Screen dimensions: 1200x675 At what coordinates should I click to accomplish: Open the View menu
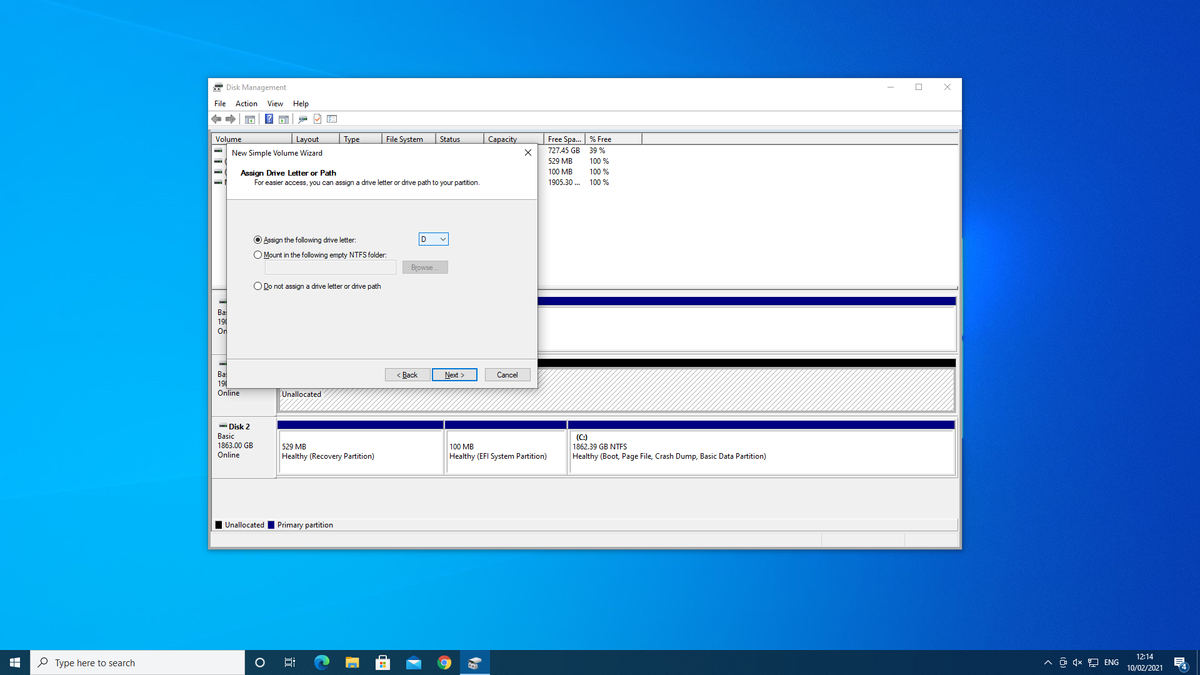click(x=275, y=104)
